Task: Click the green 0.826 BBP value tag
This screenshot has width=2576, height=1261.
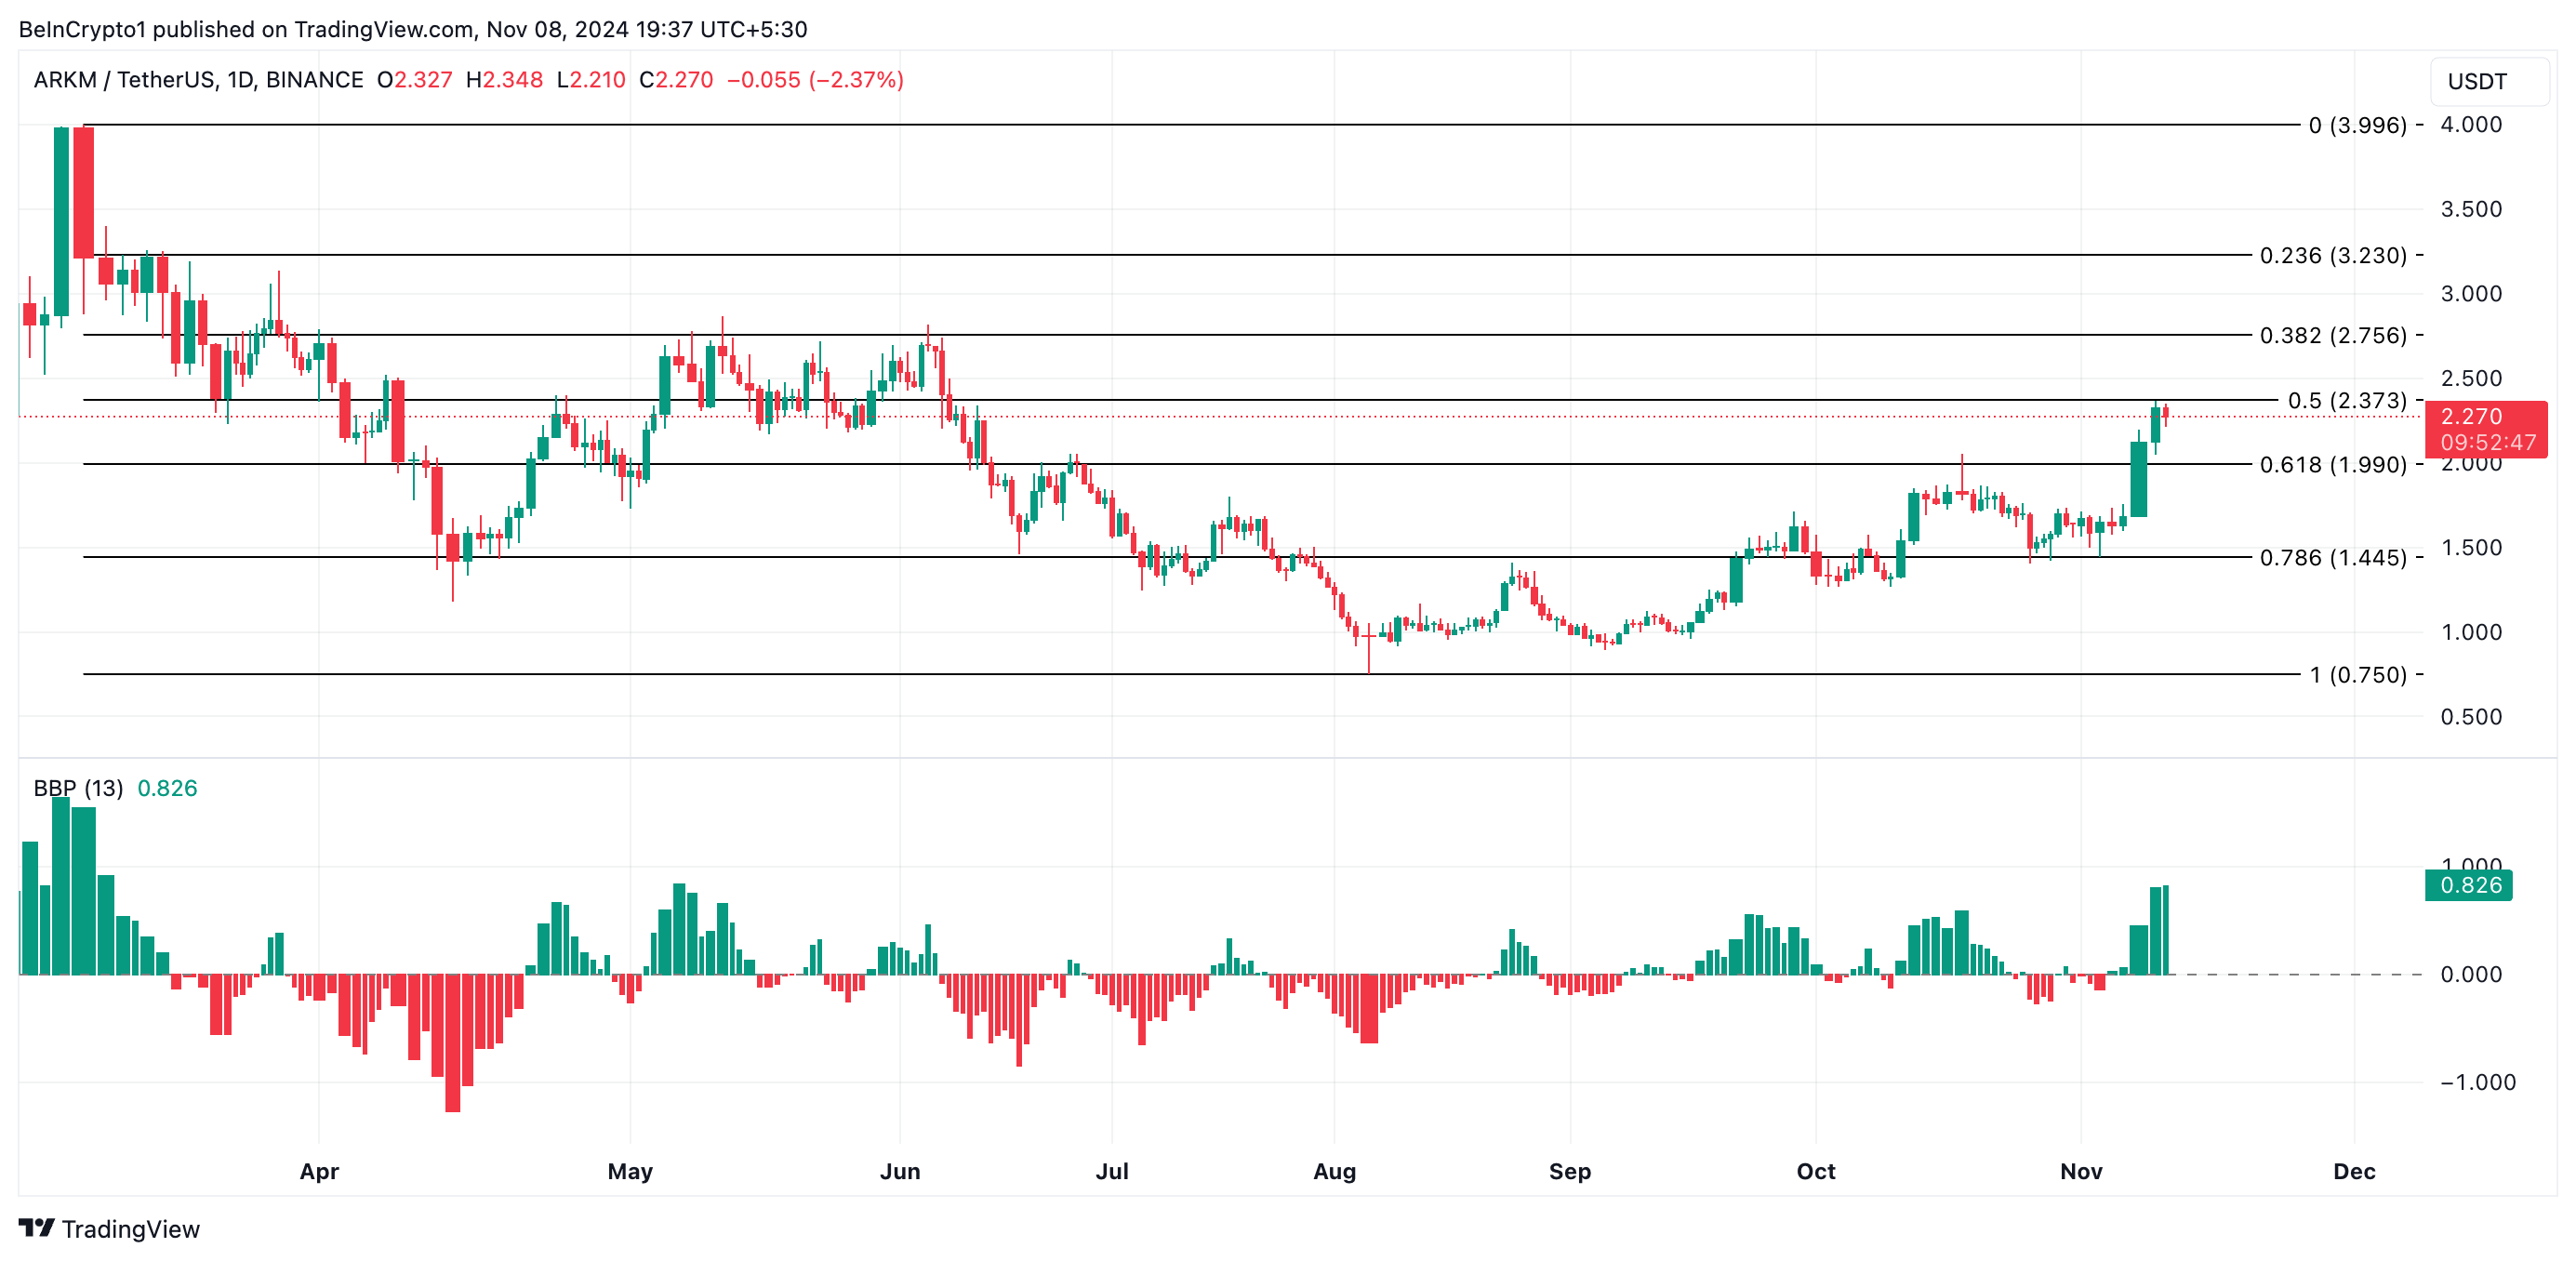Action: pyautogui.click(x=2468, y=885)
